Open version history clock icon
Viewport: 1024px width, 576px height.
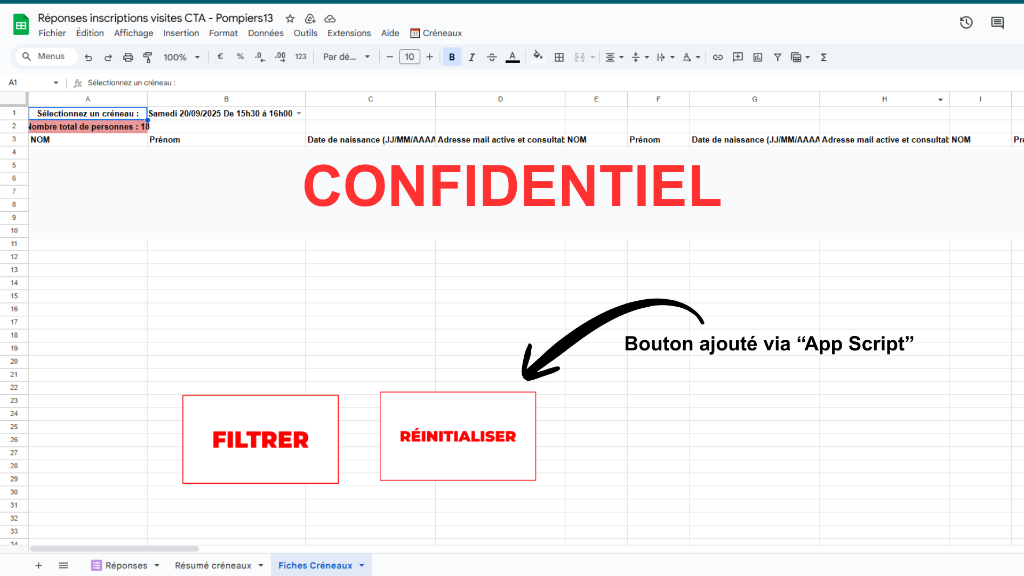coord(966,23)
